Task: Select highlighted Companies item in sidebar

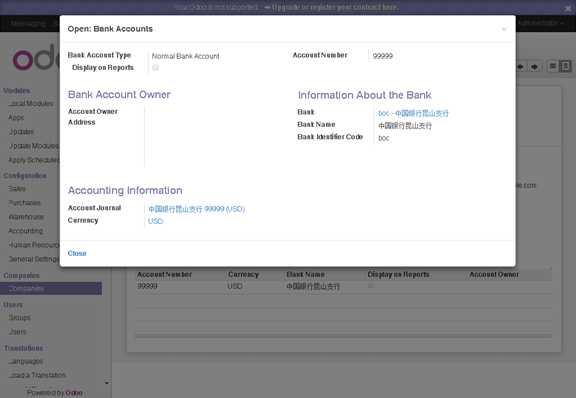Action: point(51,288)
